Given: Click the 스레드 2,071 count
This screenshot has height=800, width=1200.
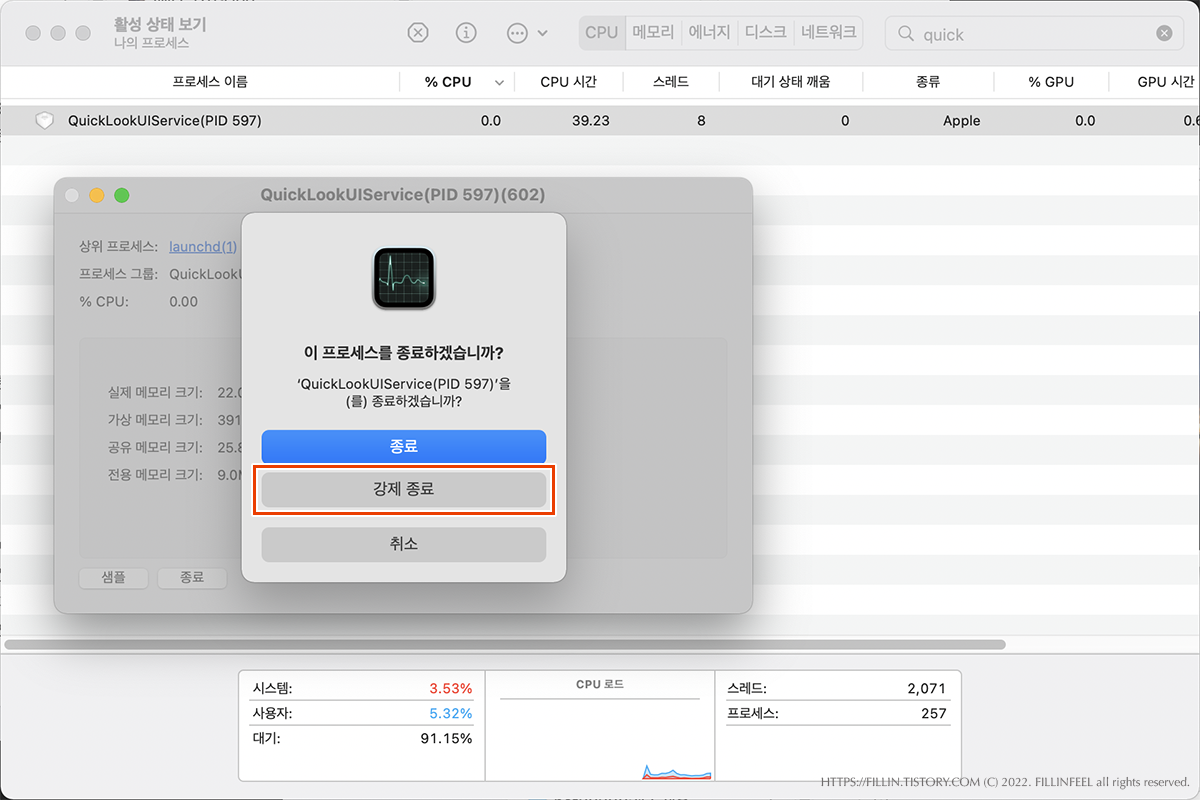Looking at the screenshot, I should 926,688.
